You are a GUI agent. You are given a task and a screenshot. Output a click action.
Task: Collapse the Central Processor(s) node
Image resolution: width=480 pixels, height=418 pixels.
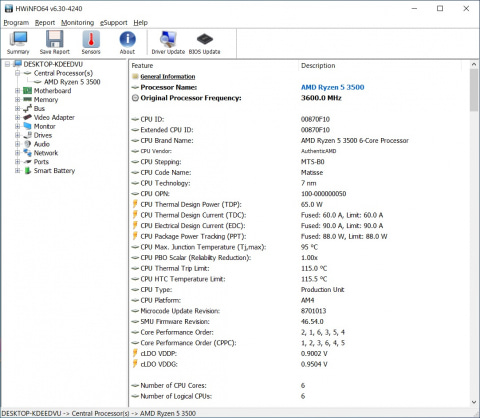click(17, 73)
